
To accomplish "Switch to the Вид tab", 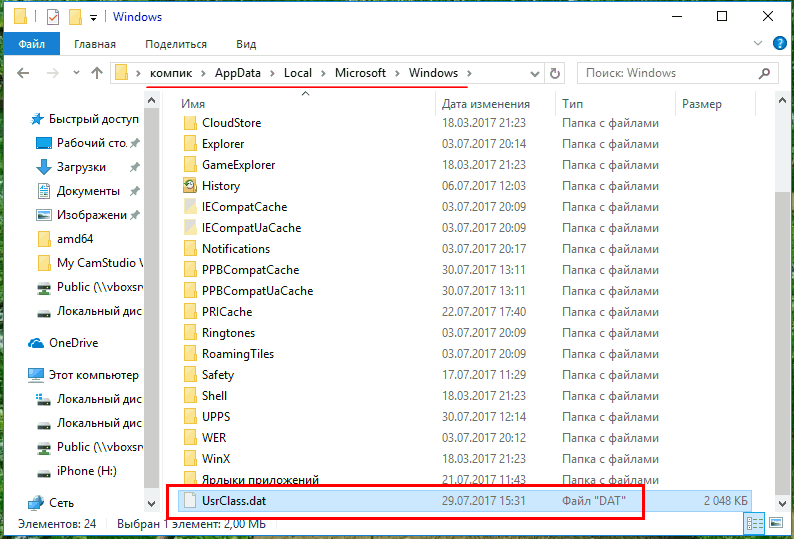I will [246, 44].
